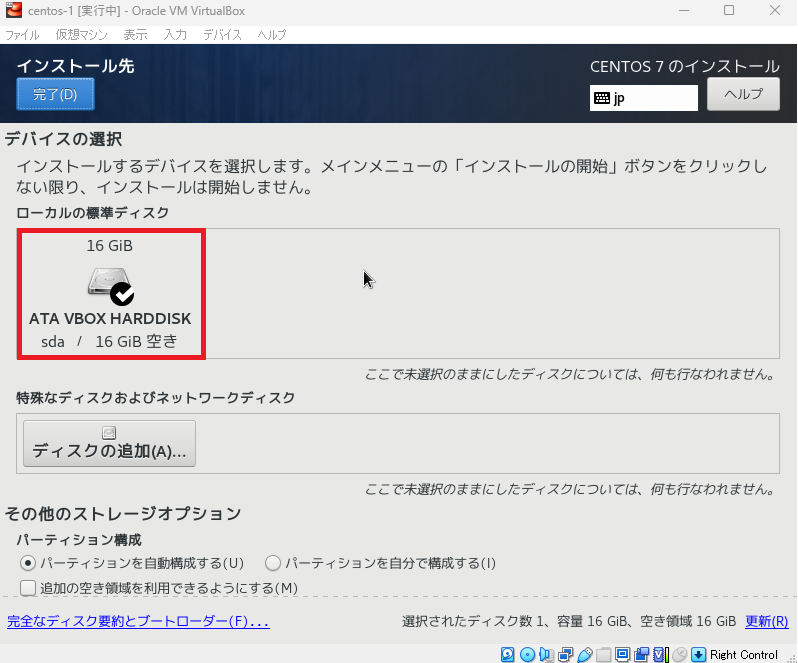Select パーティションを自動構成する radio button
Screen dimensions: 798x663
click(27, 563)
